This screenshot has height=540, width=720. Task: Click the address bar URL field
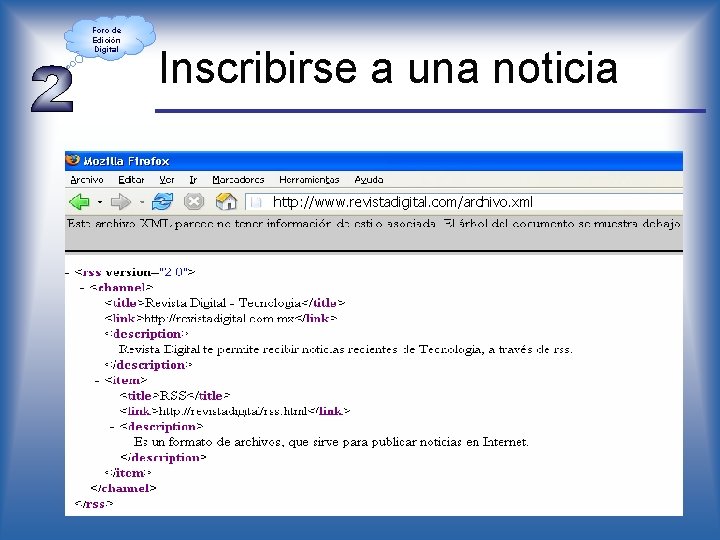464,202
